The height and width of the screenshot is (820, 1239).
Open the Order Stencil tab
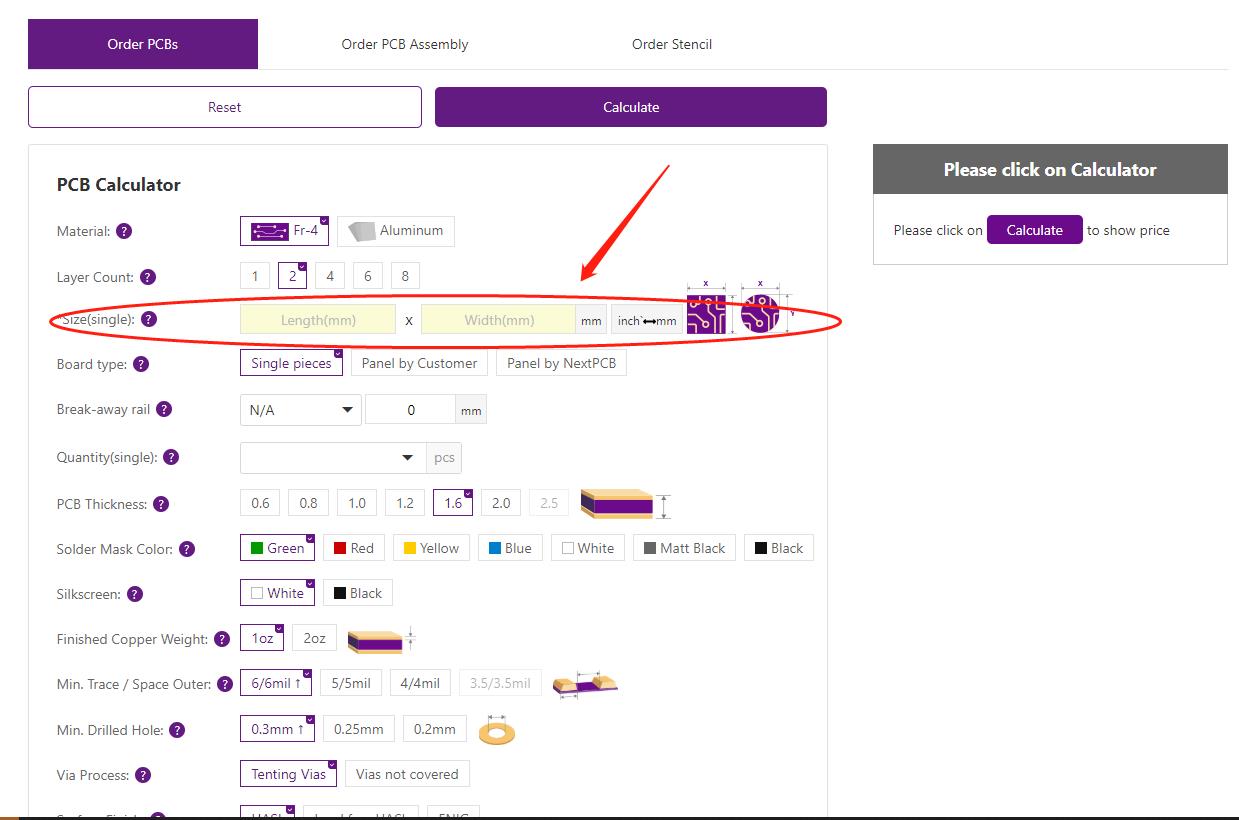click(x=672, y=44)
